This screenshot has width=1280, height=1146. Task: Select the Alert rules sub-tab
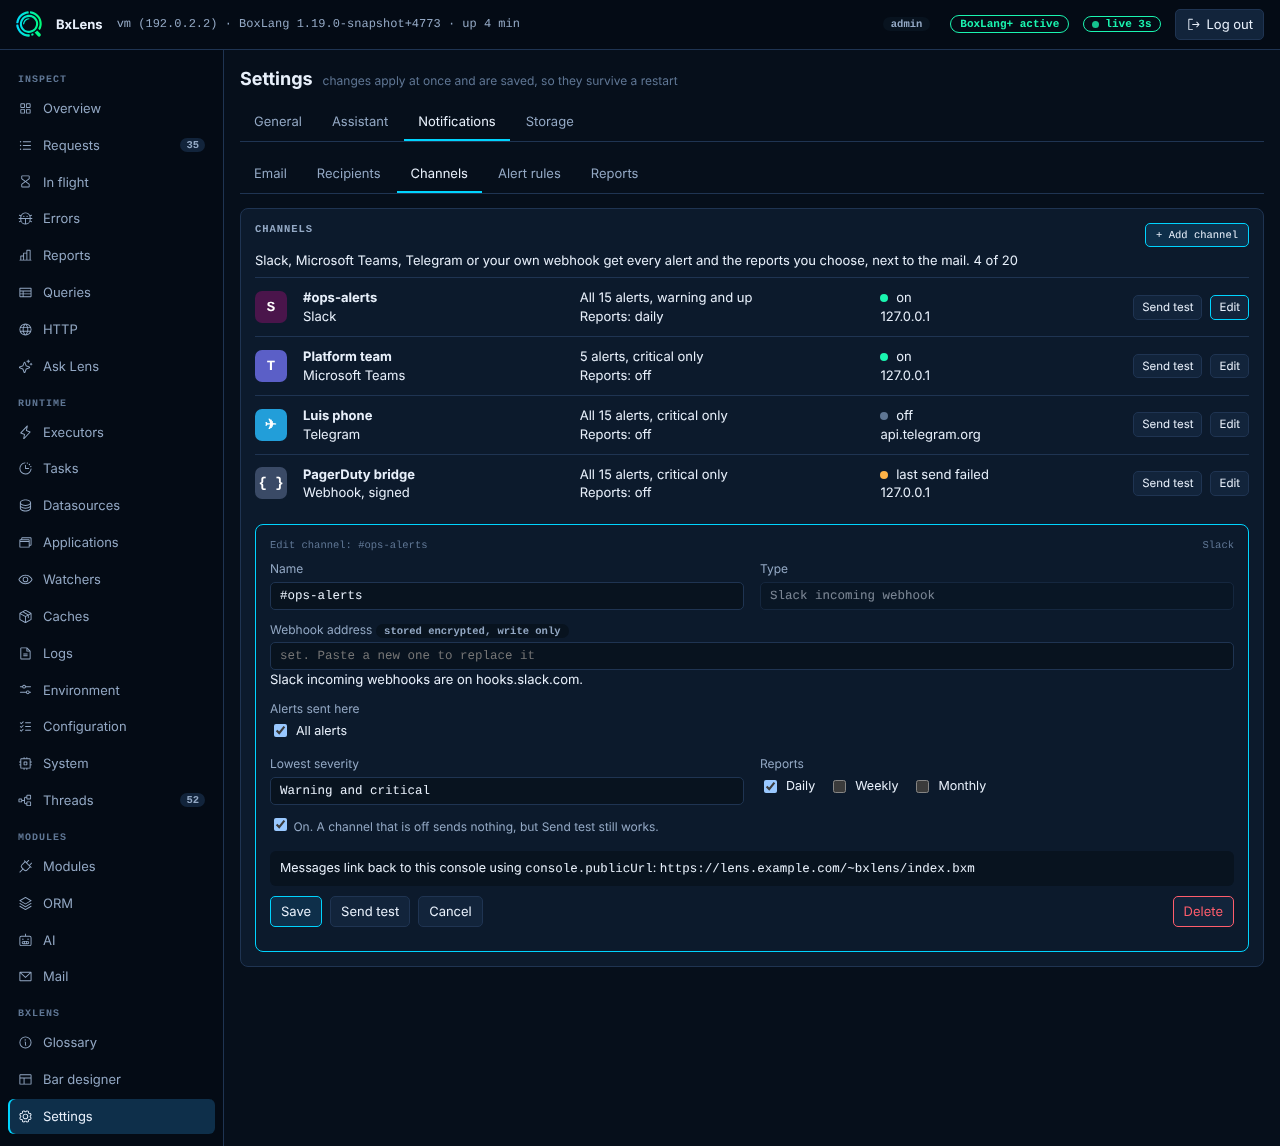click(x=529, y=173)
